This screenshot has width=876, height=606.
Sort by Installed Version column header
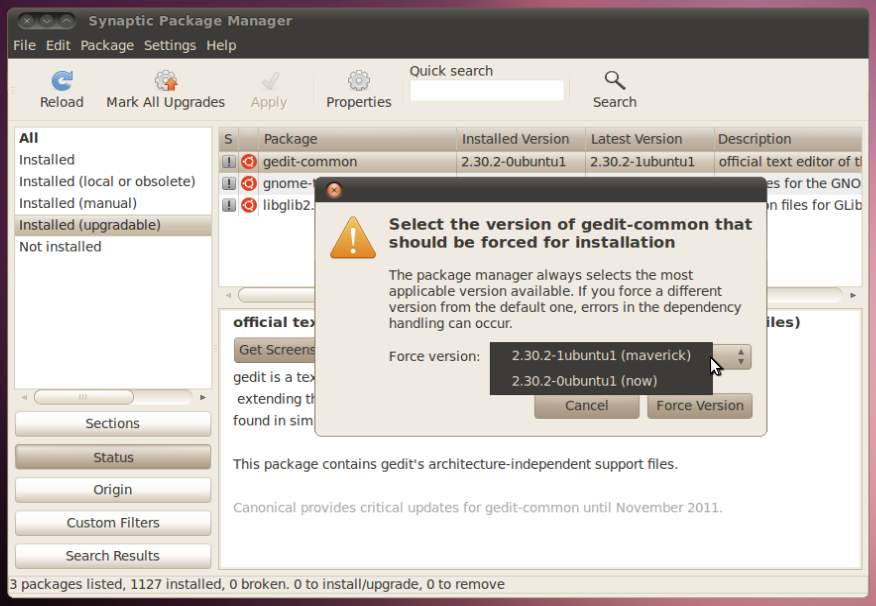pyautogui.click(x=521, y=139)
